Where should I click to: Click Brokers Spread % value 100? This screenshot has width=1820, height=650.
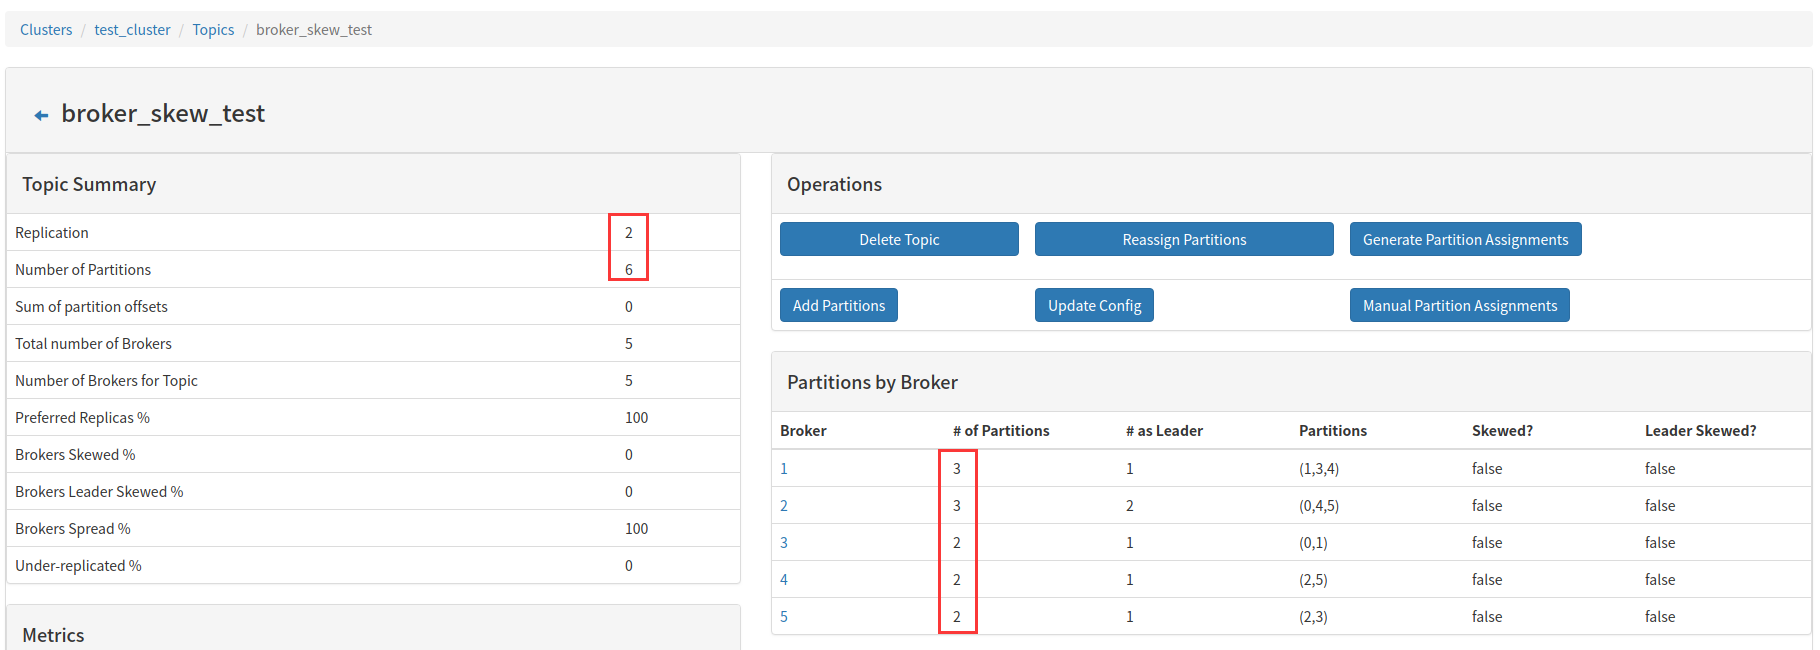636,528
